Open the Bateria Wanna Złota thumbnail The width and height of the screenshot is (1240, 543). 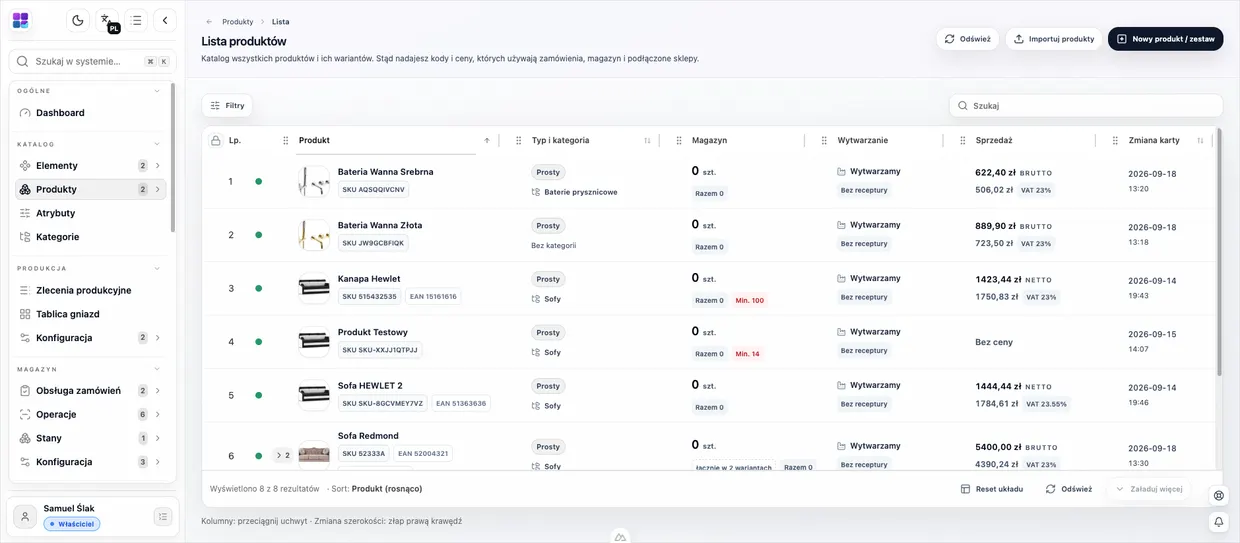[x=314, y=235]
